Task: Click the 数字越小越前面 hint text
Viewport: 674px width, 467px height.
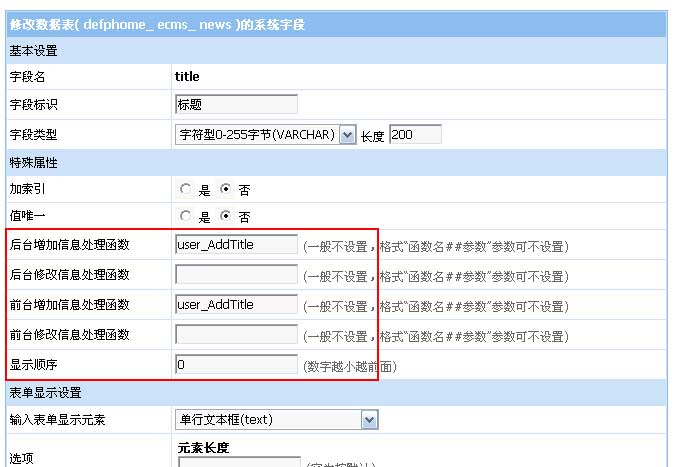Action: pyautogui.click(x=349, y=366)
